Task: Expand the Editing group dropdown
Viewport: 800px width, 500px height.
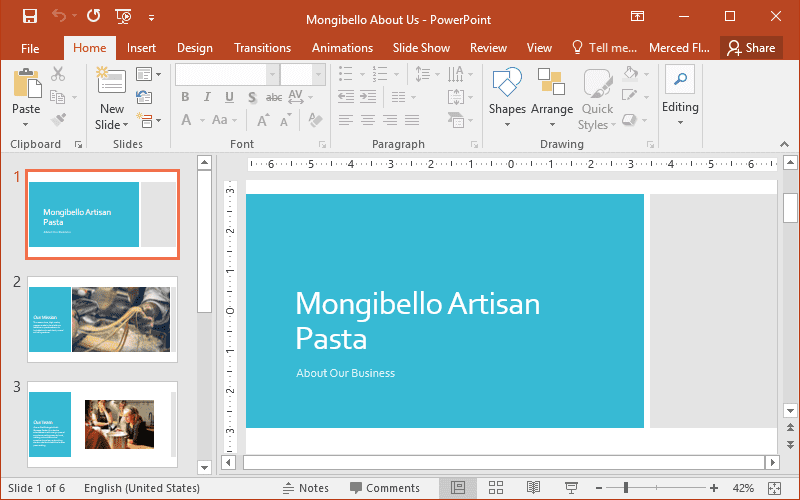Action: (680, 98)
